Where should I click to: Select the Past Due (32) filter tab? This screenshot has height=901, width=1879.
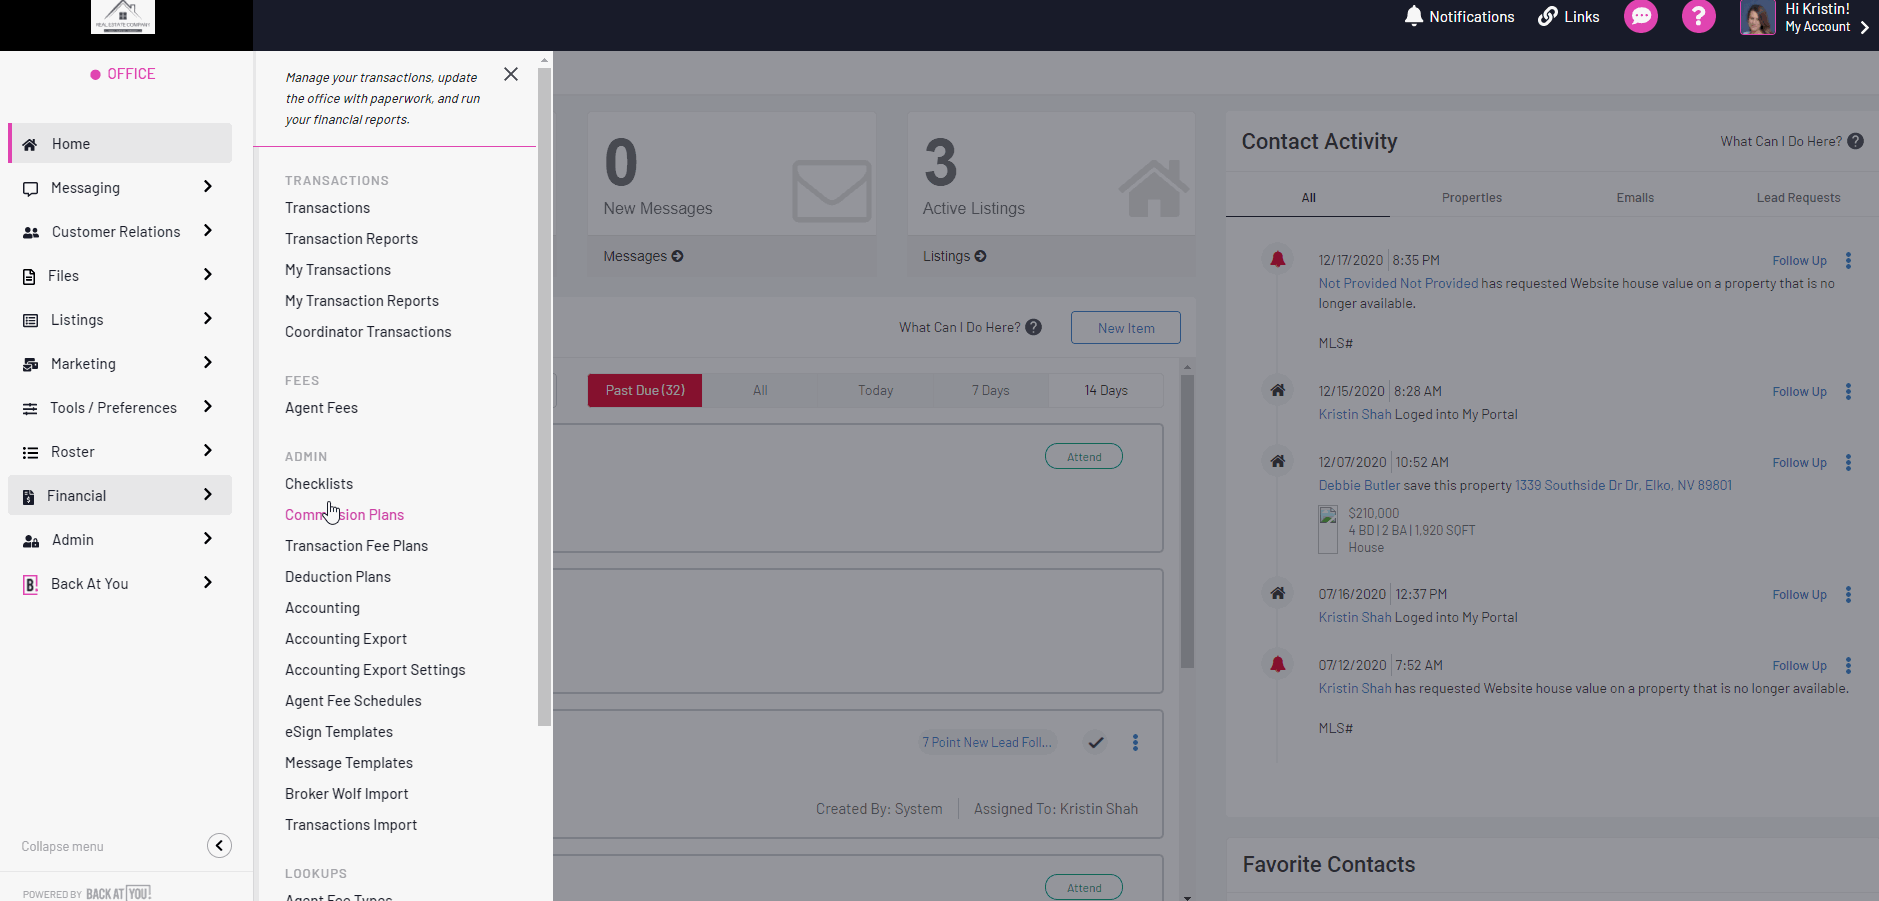tap(645, 391)
